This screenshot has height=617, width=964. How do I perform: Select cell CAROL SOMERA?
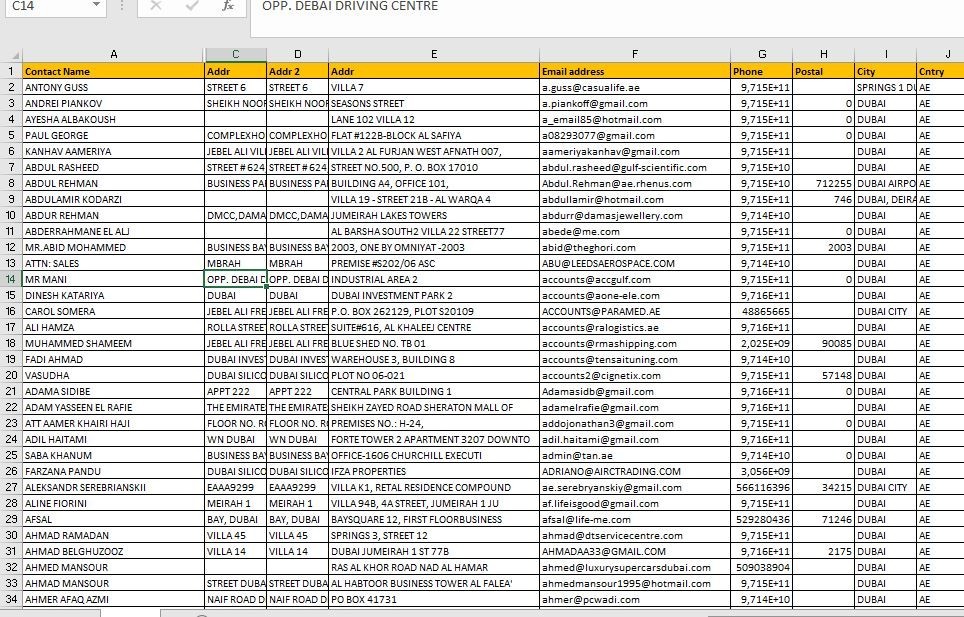pos(114,311)
